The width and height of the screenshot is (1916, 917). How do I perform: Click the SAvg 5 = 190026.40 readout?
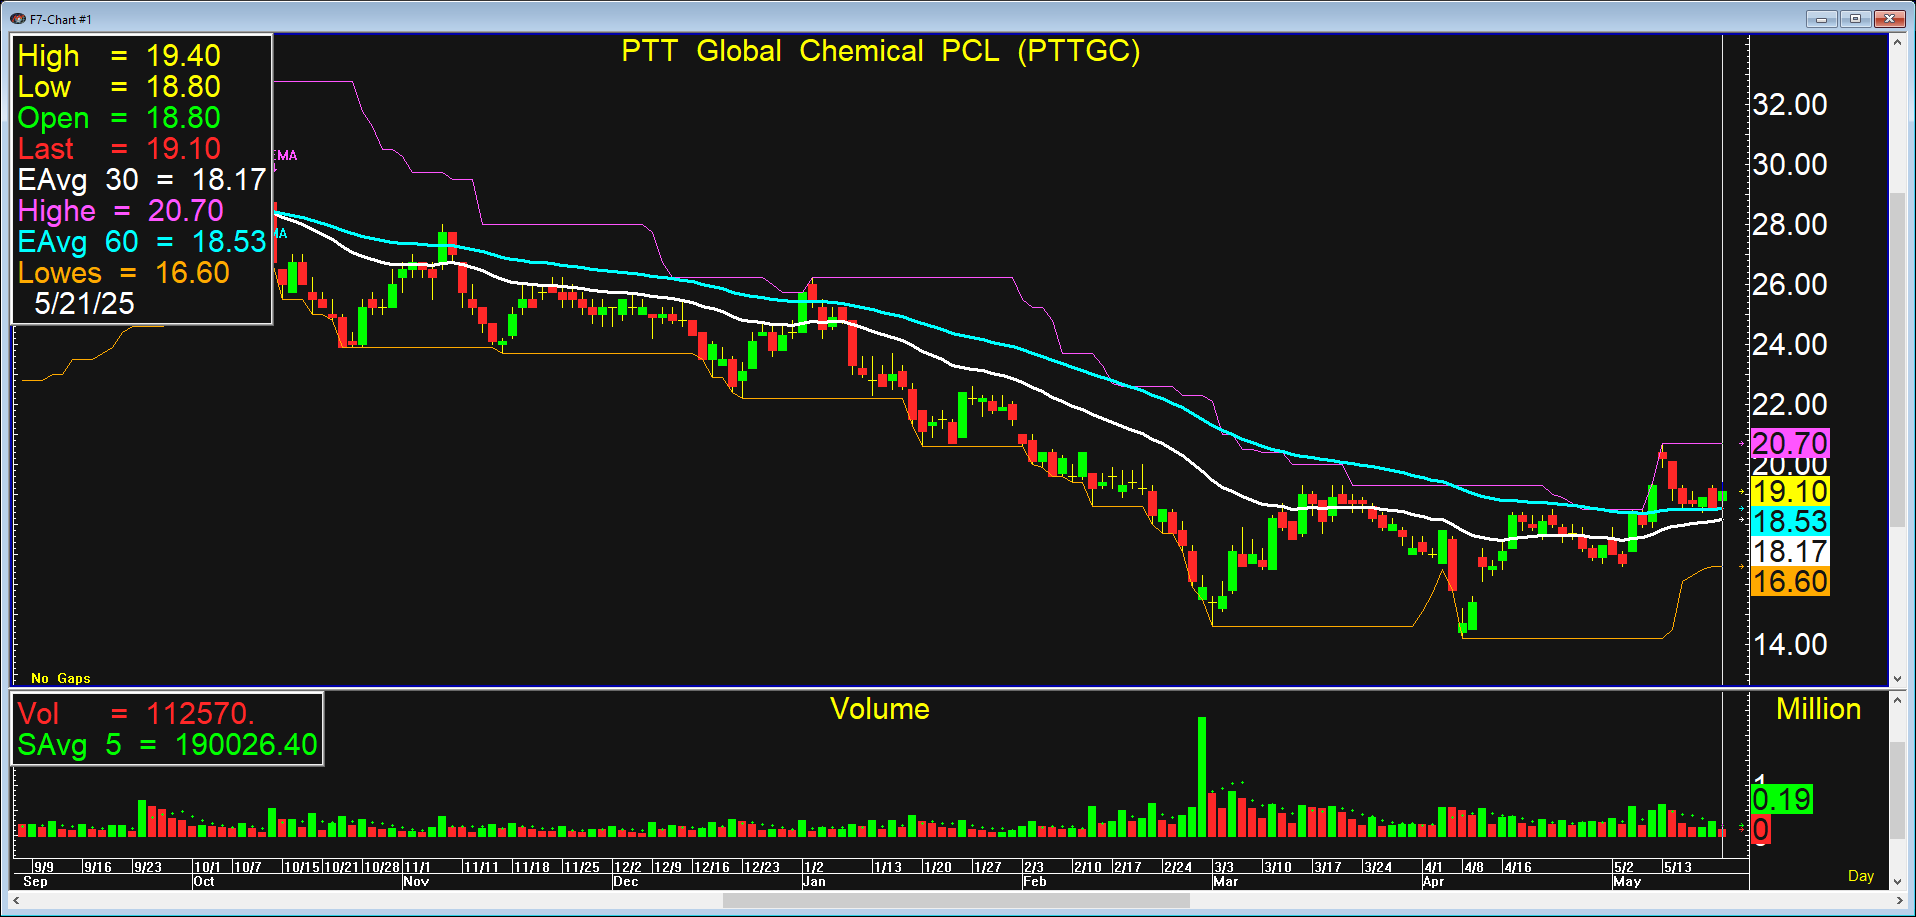pos(167,745)
